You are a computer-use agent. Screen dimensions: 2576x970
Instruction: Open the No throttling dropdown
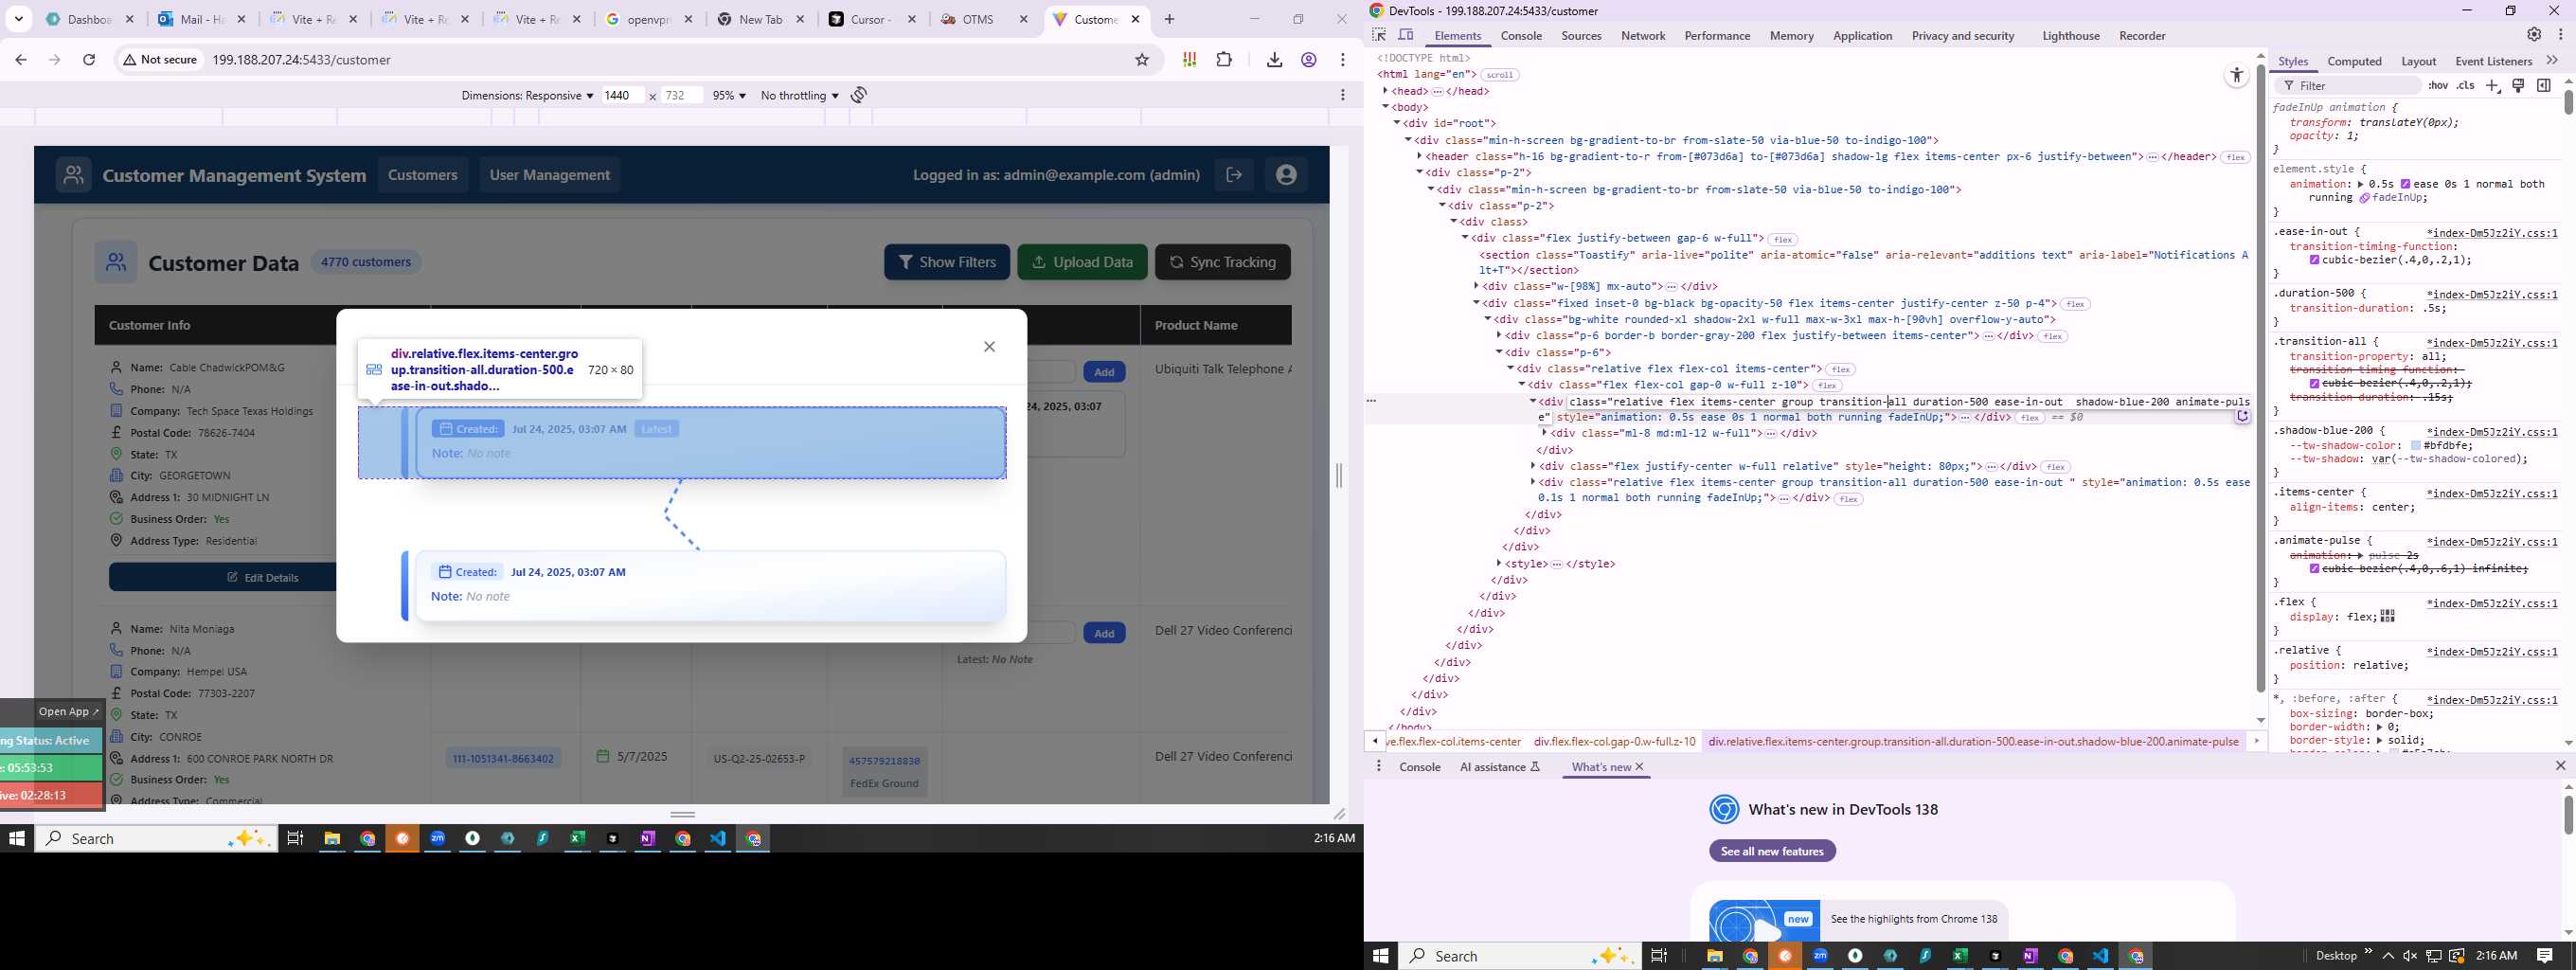coord(799,96)
